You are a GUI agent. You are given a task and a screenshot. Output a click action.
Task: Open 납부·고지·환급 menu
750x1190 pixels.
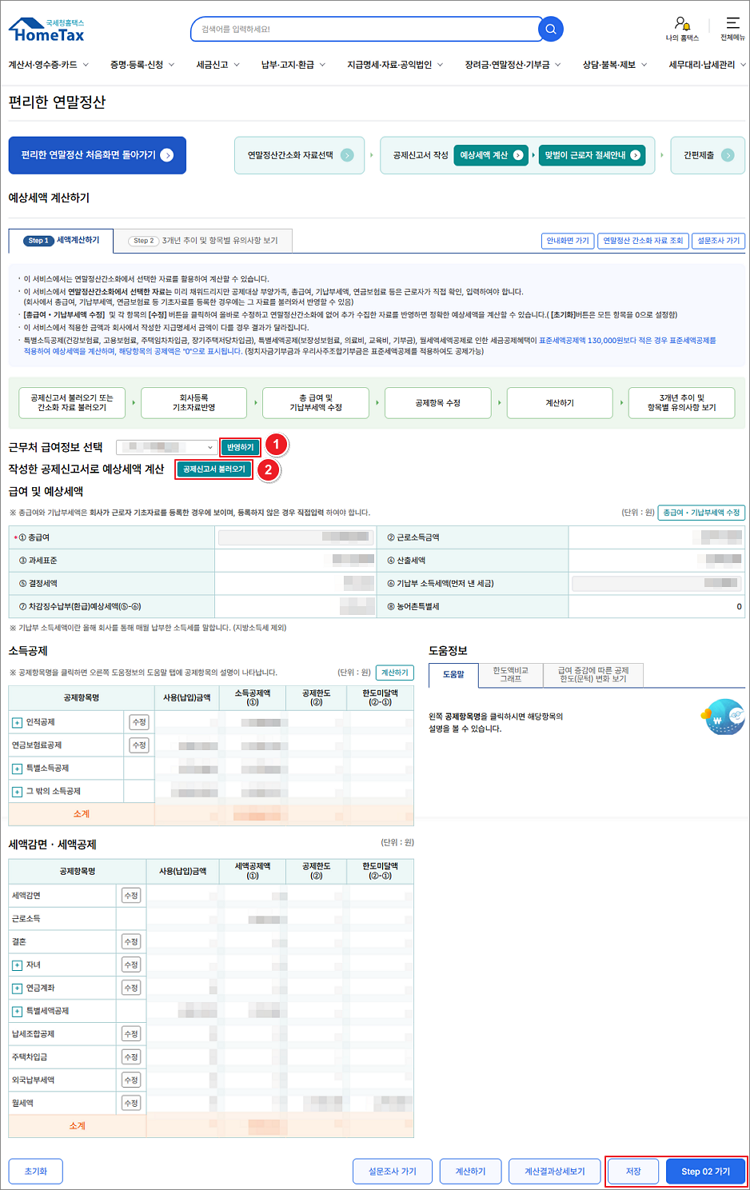[293, 65]
